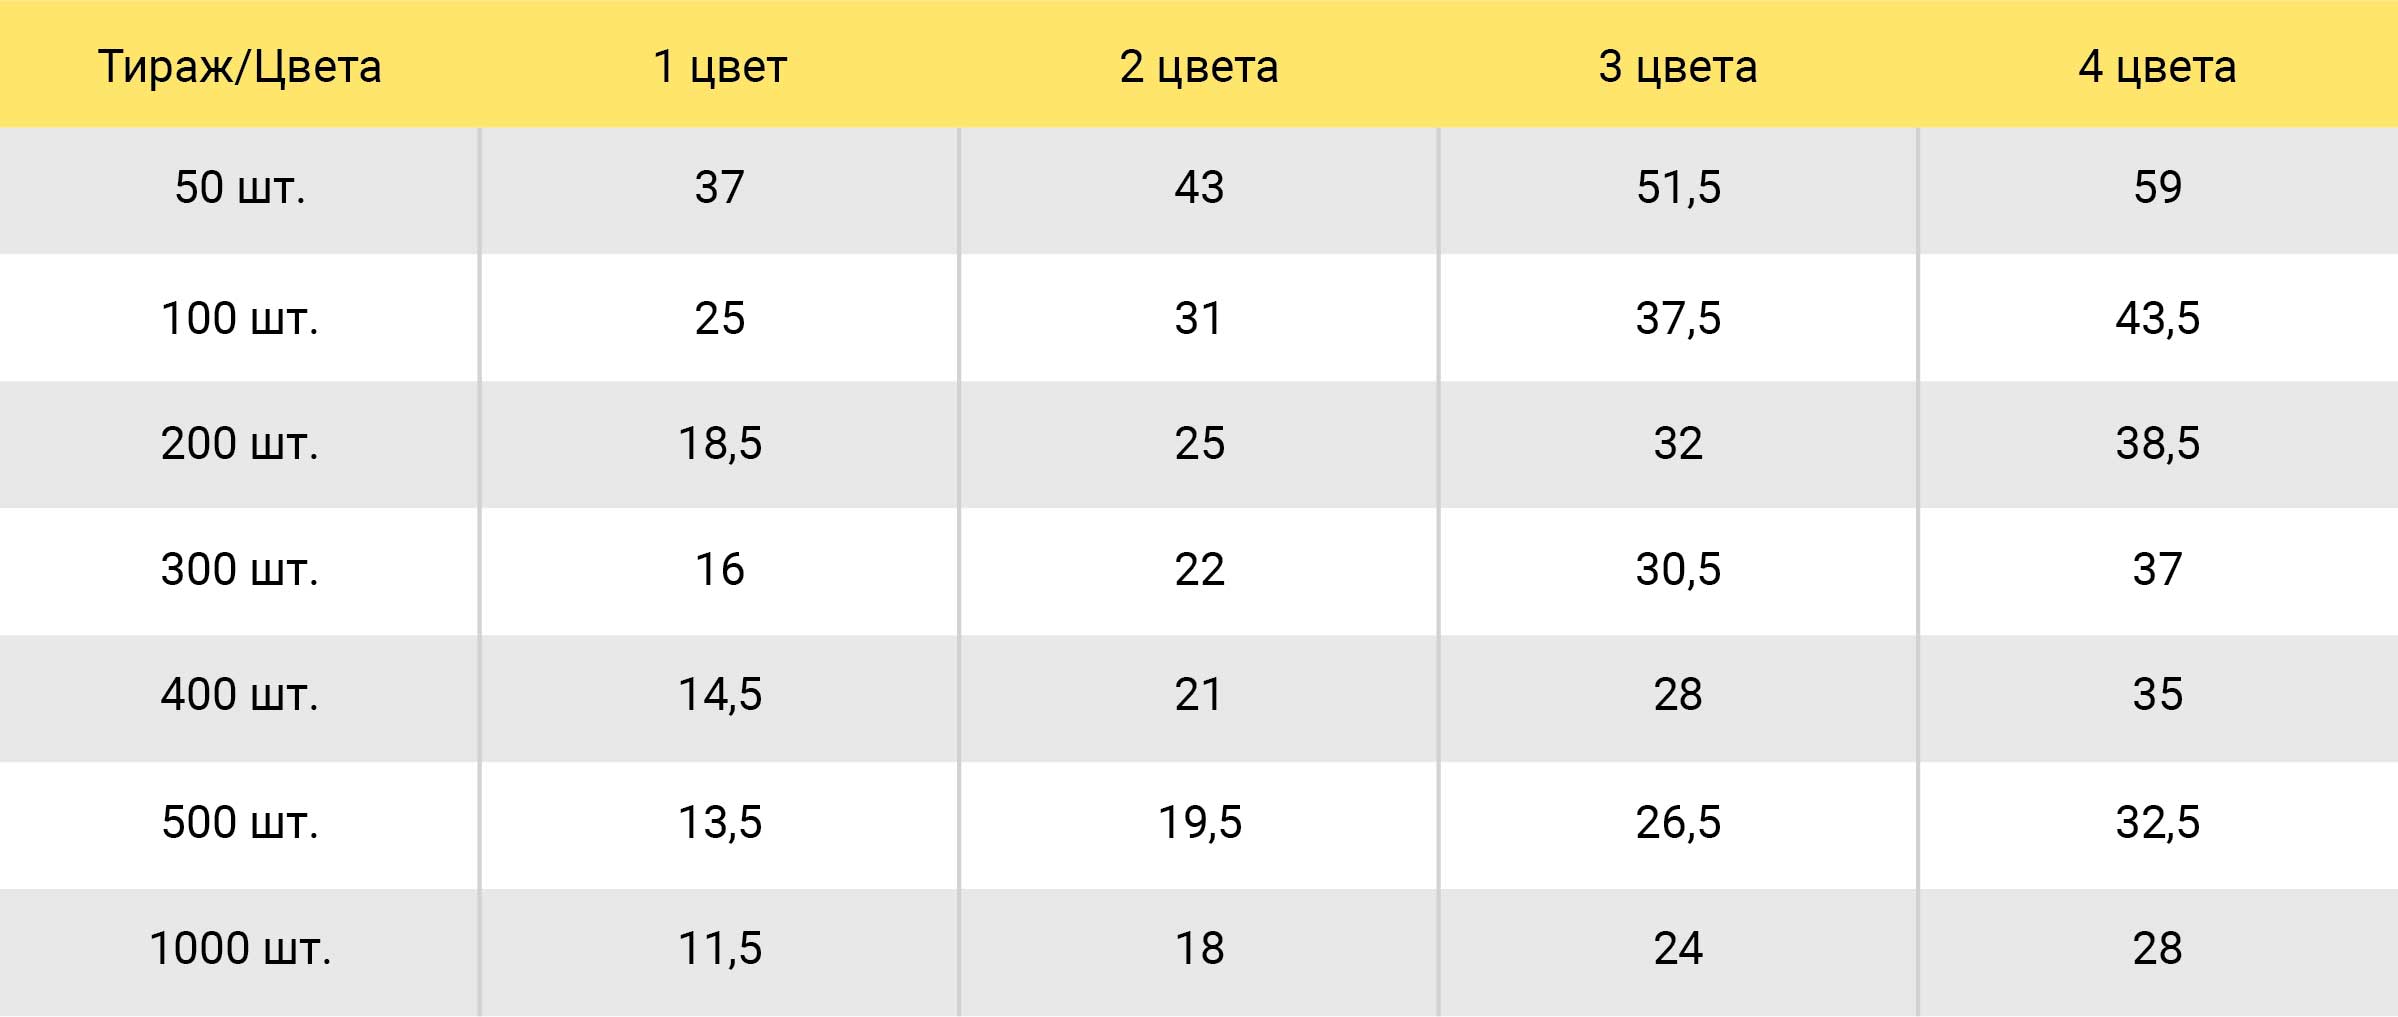The height and width of the screenshot is (1017, 2398).
Task: Select the "1000 шт." row label
Action: coord(240,949)
